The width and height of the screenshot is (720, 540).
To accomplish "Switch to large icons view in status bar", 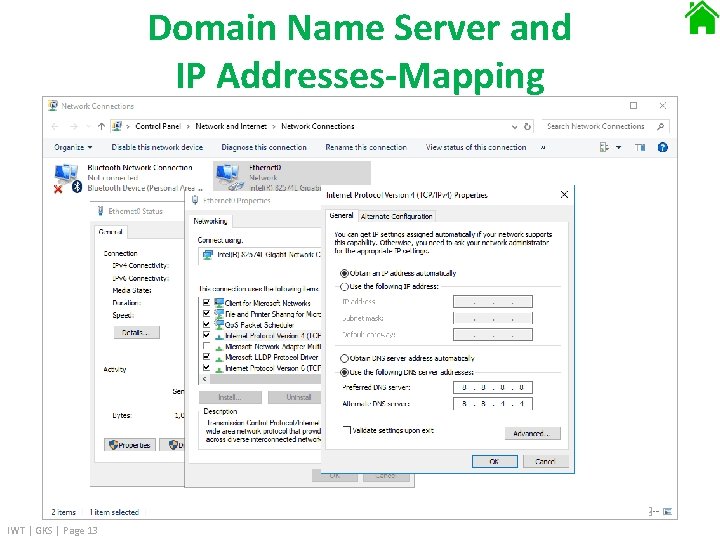I will (x=667, y=512).
